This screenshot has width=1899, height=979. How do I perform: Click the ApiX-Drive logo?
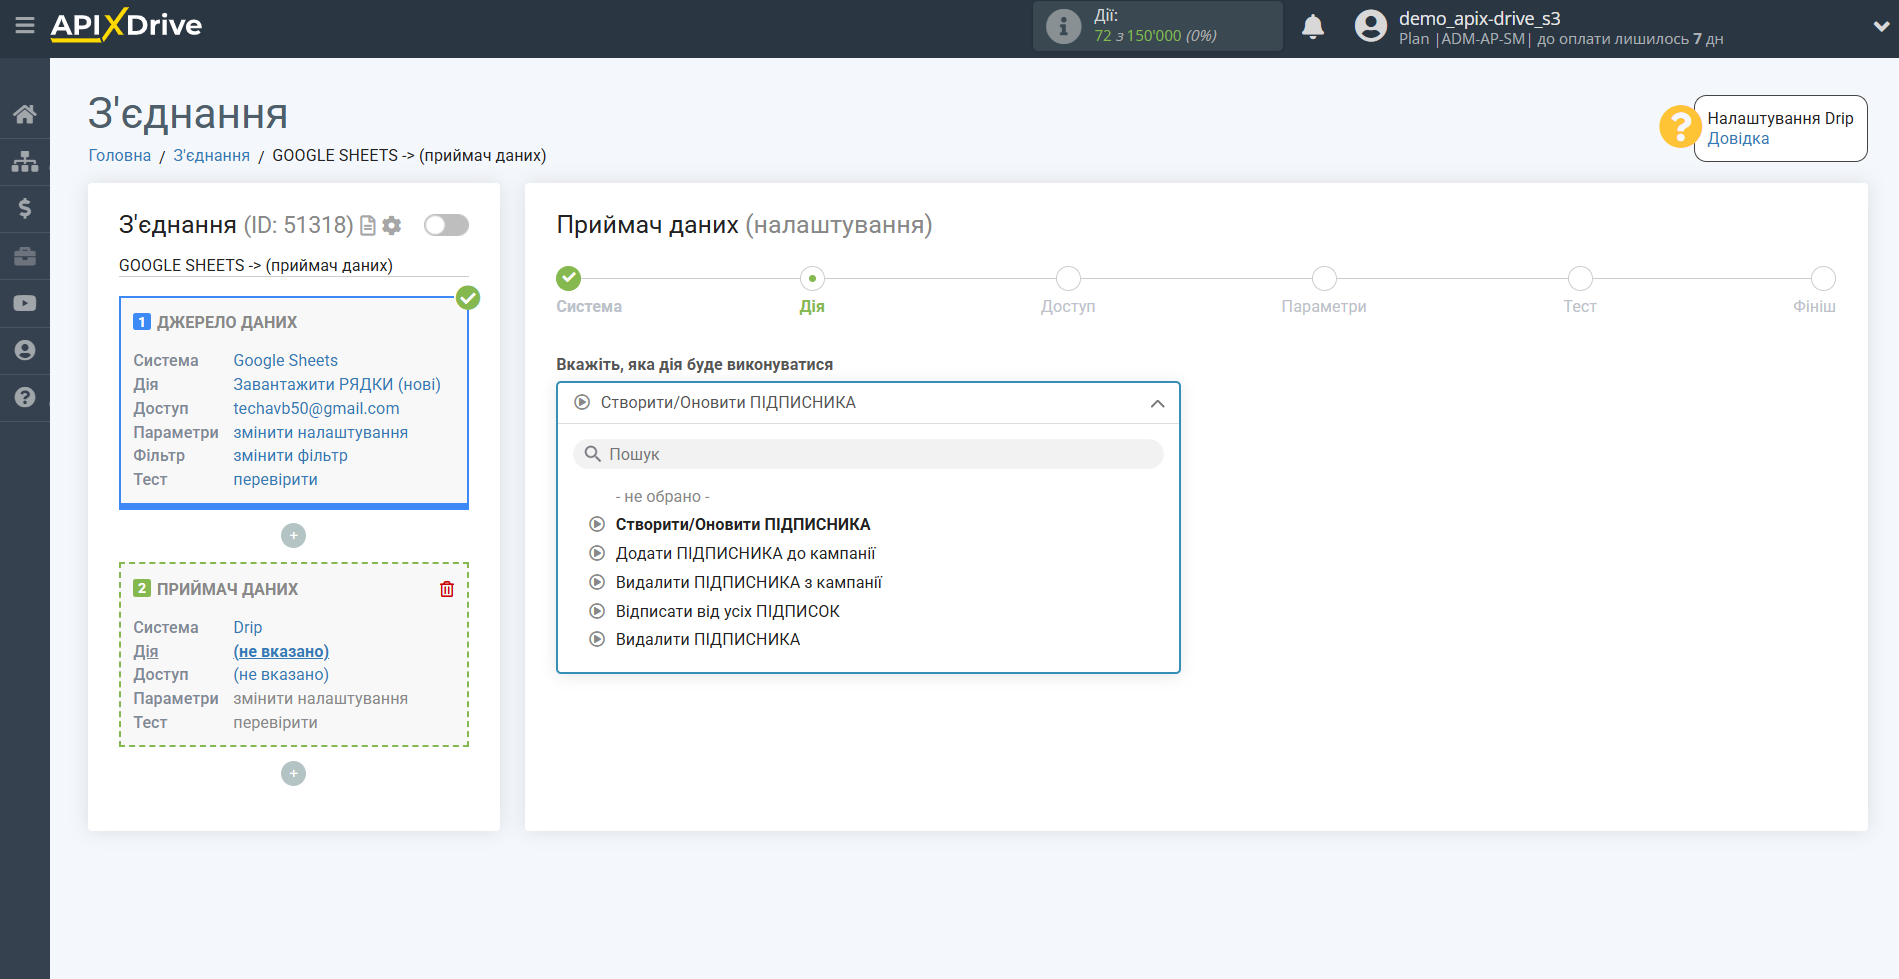point(126,25)
